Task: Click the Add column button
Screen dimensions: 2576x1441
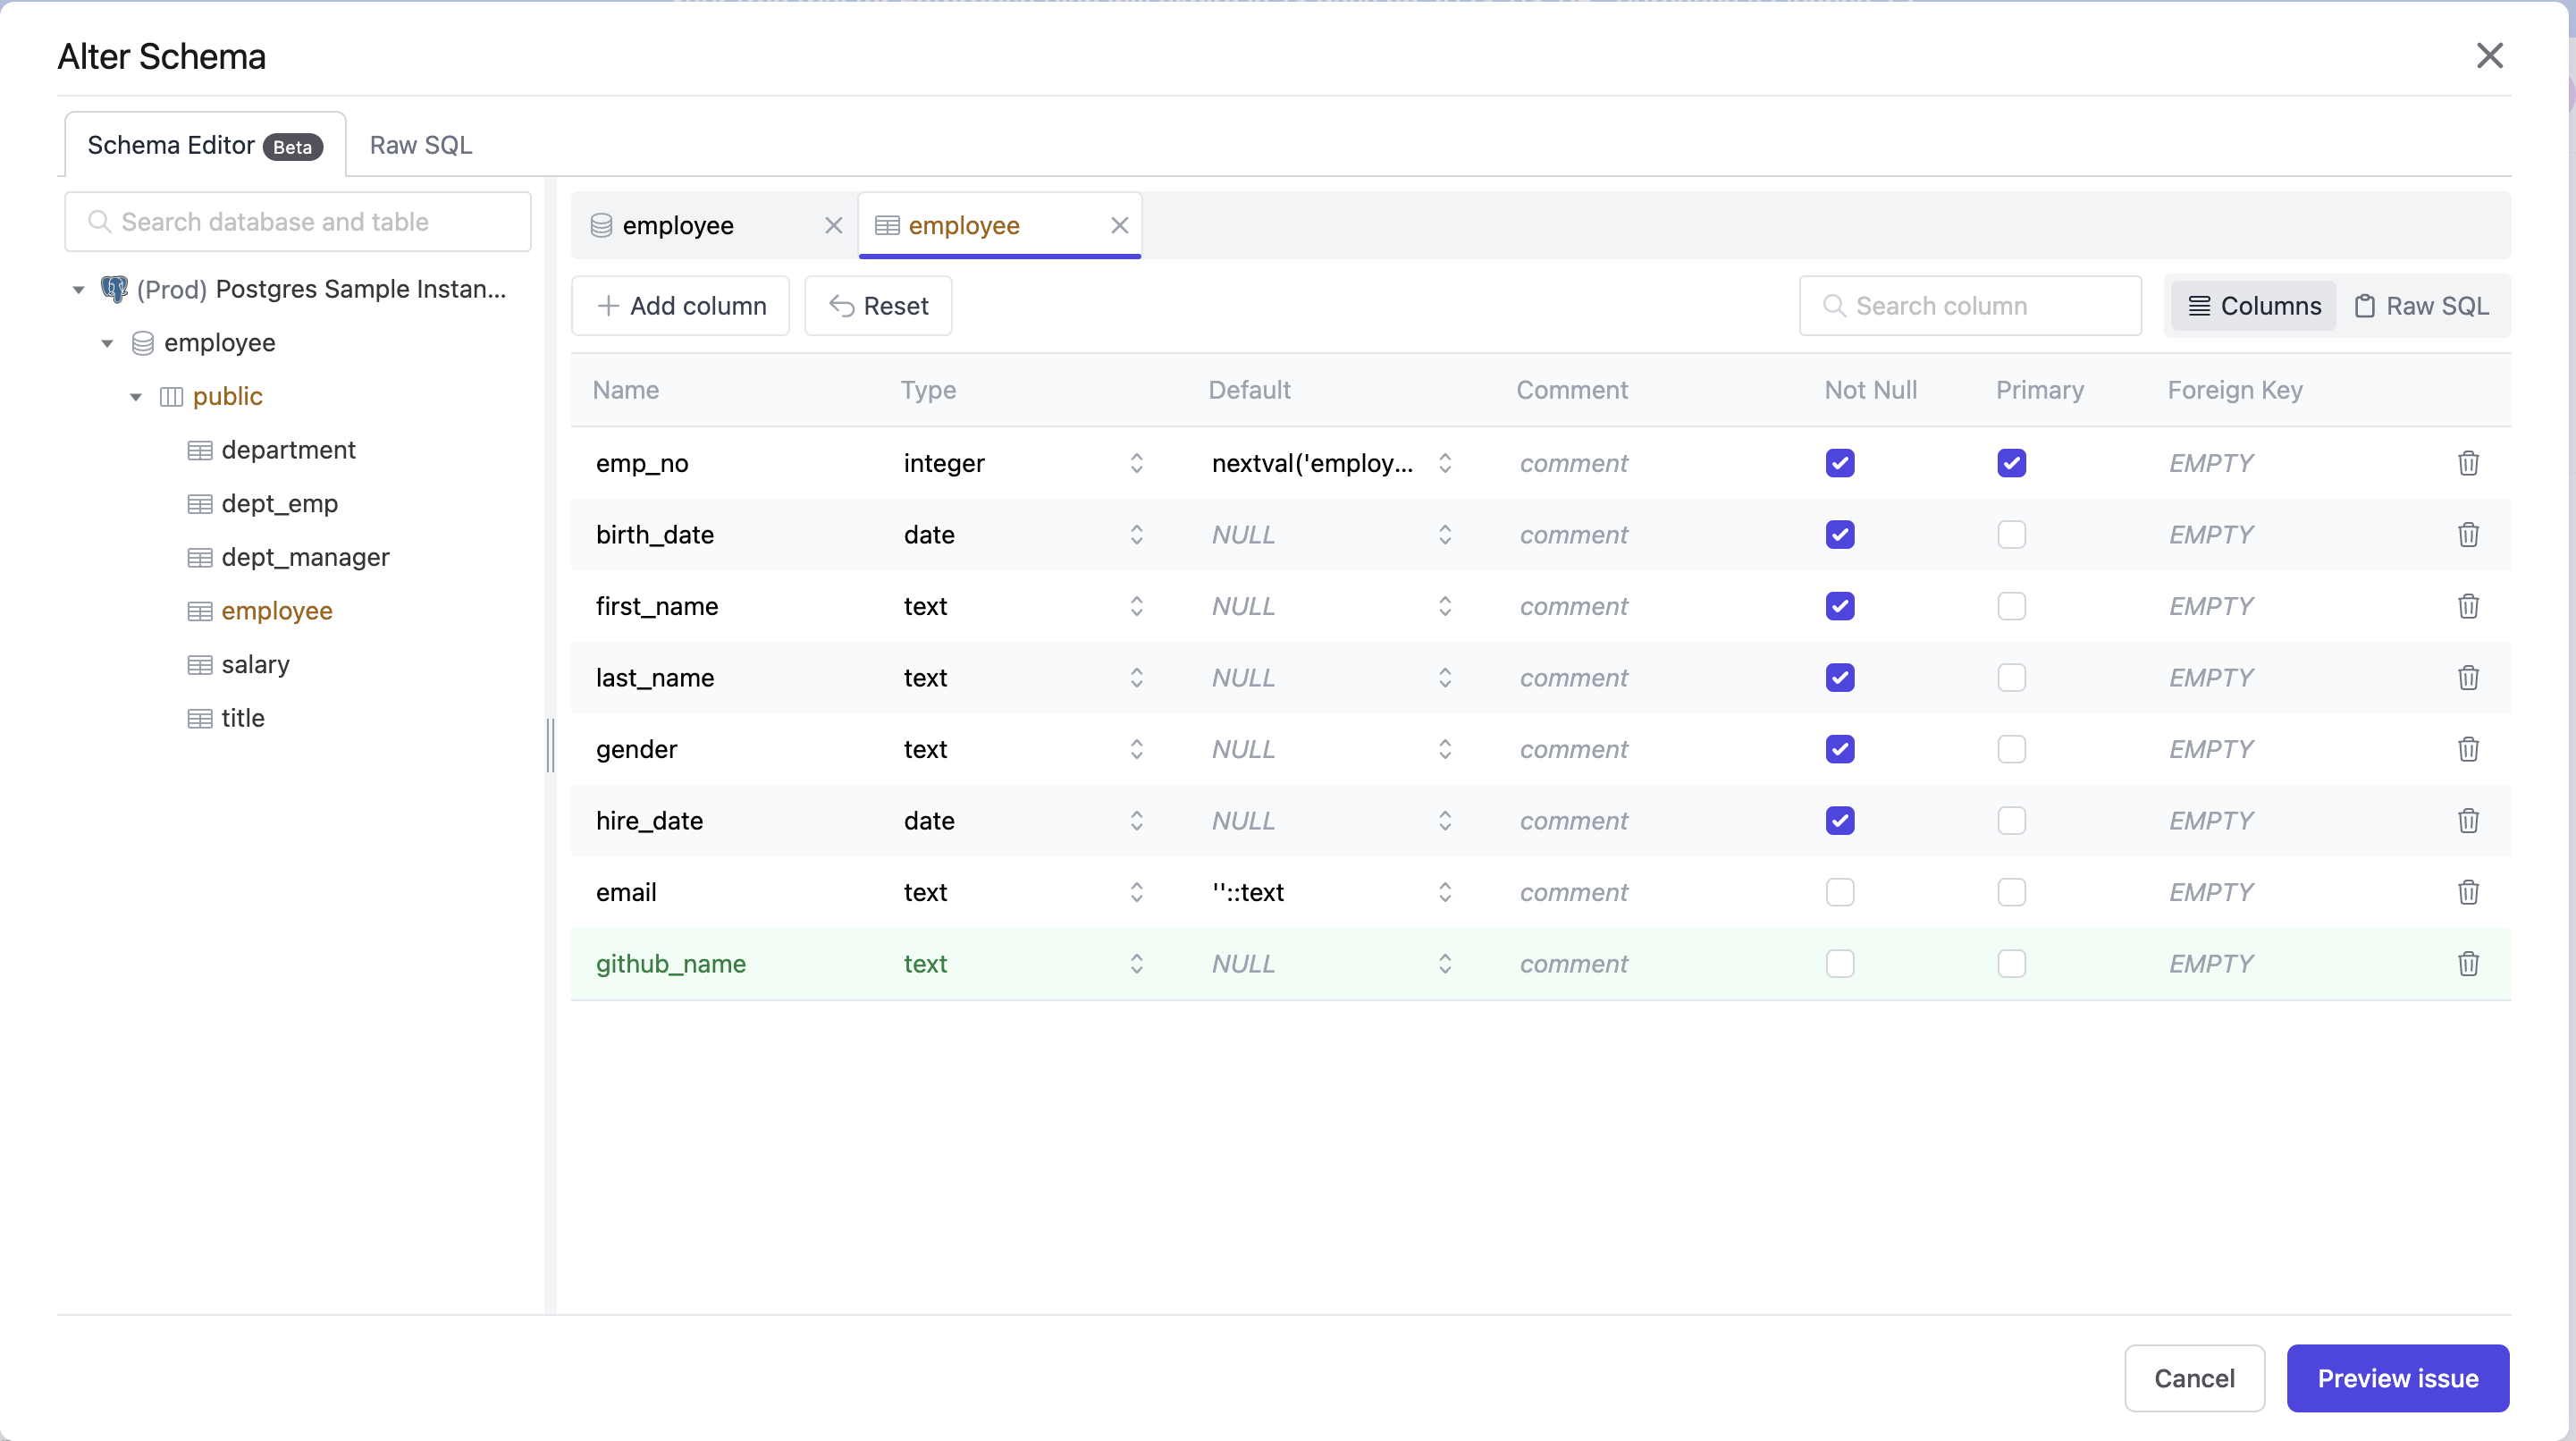Action: pyautogui.click(x=680, y=306)
